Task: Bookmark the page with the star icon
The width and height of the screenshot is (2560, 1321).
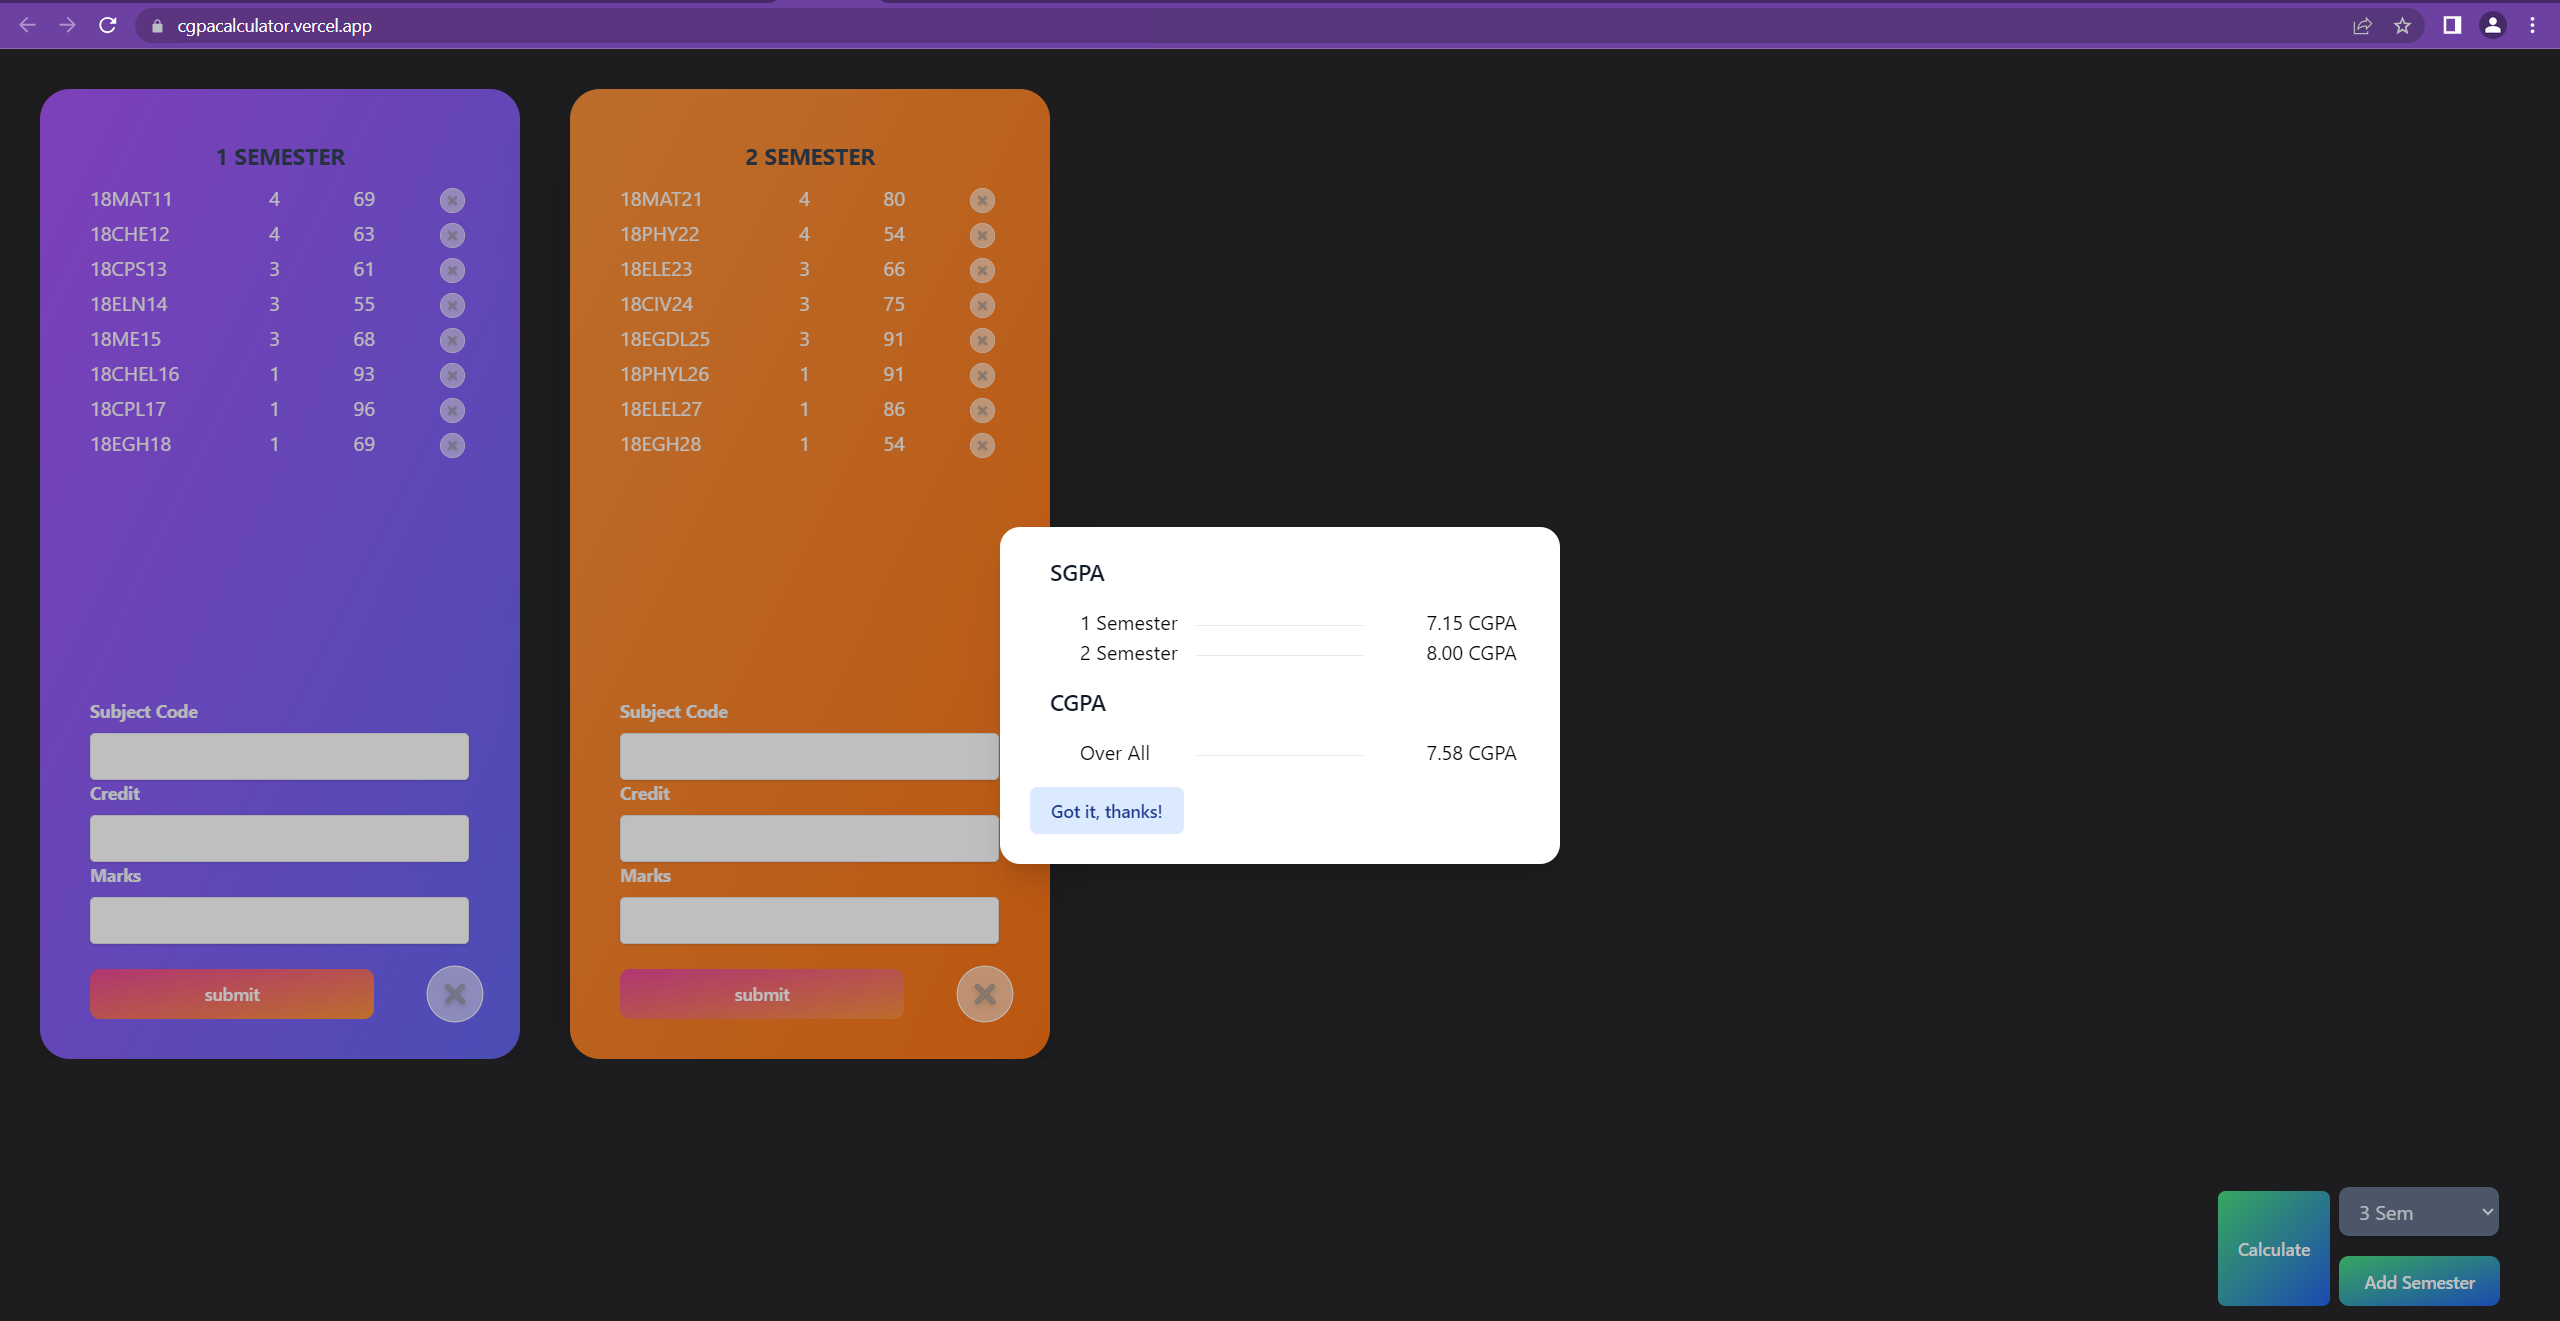Action: pos(2403,25)
